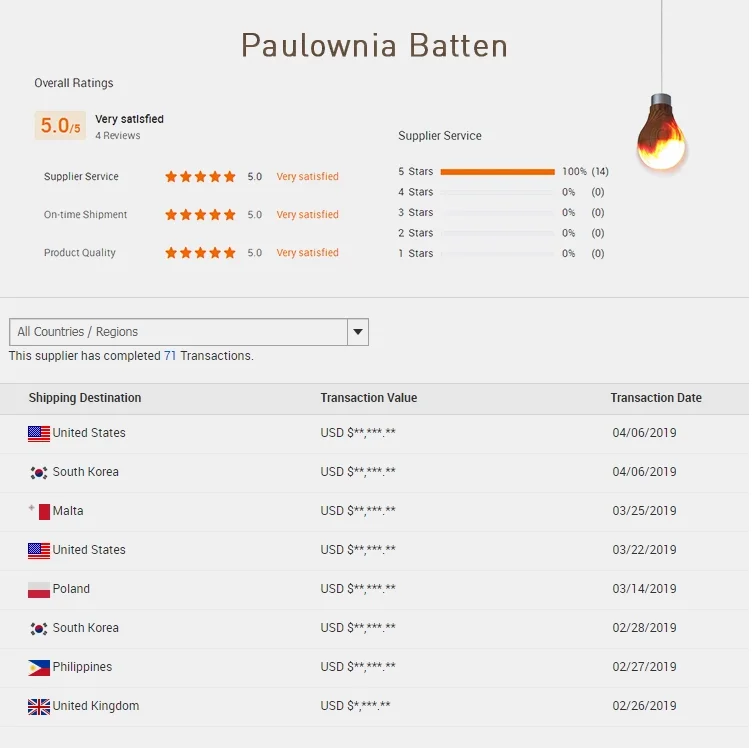Click the Philippines flag icon
Image resolution: width=753 pixels, height=748 pixels.
pyautogui.click(x=39, y=667)
